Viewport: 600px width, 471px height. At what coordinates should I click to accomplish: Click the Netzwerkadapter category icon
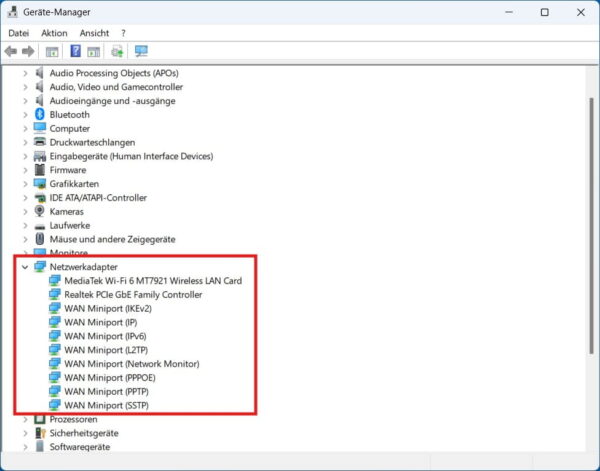[40, 267]
